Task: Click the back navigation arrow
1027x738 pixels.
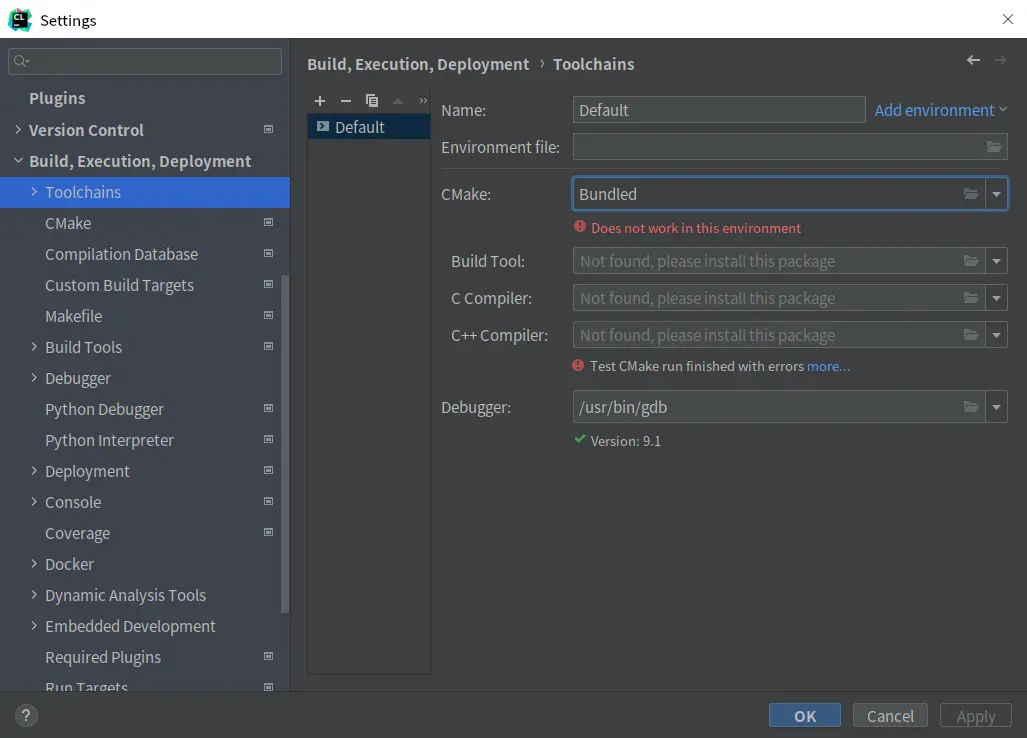Action: click(973, 61)
